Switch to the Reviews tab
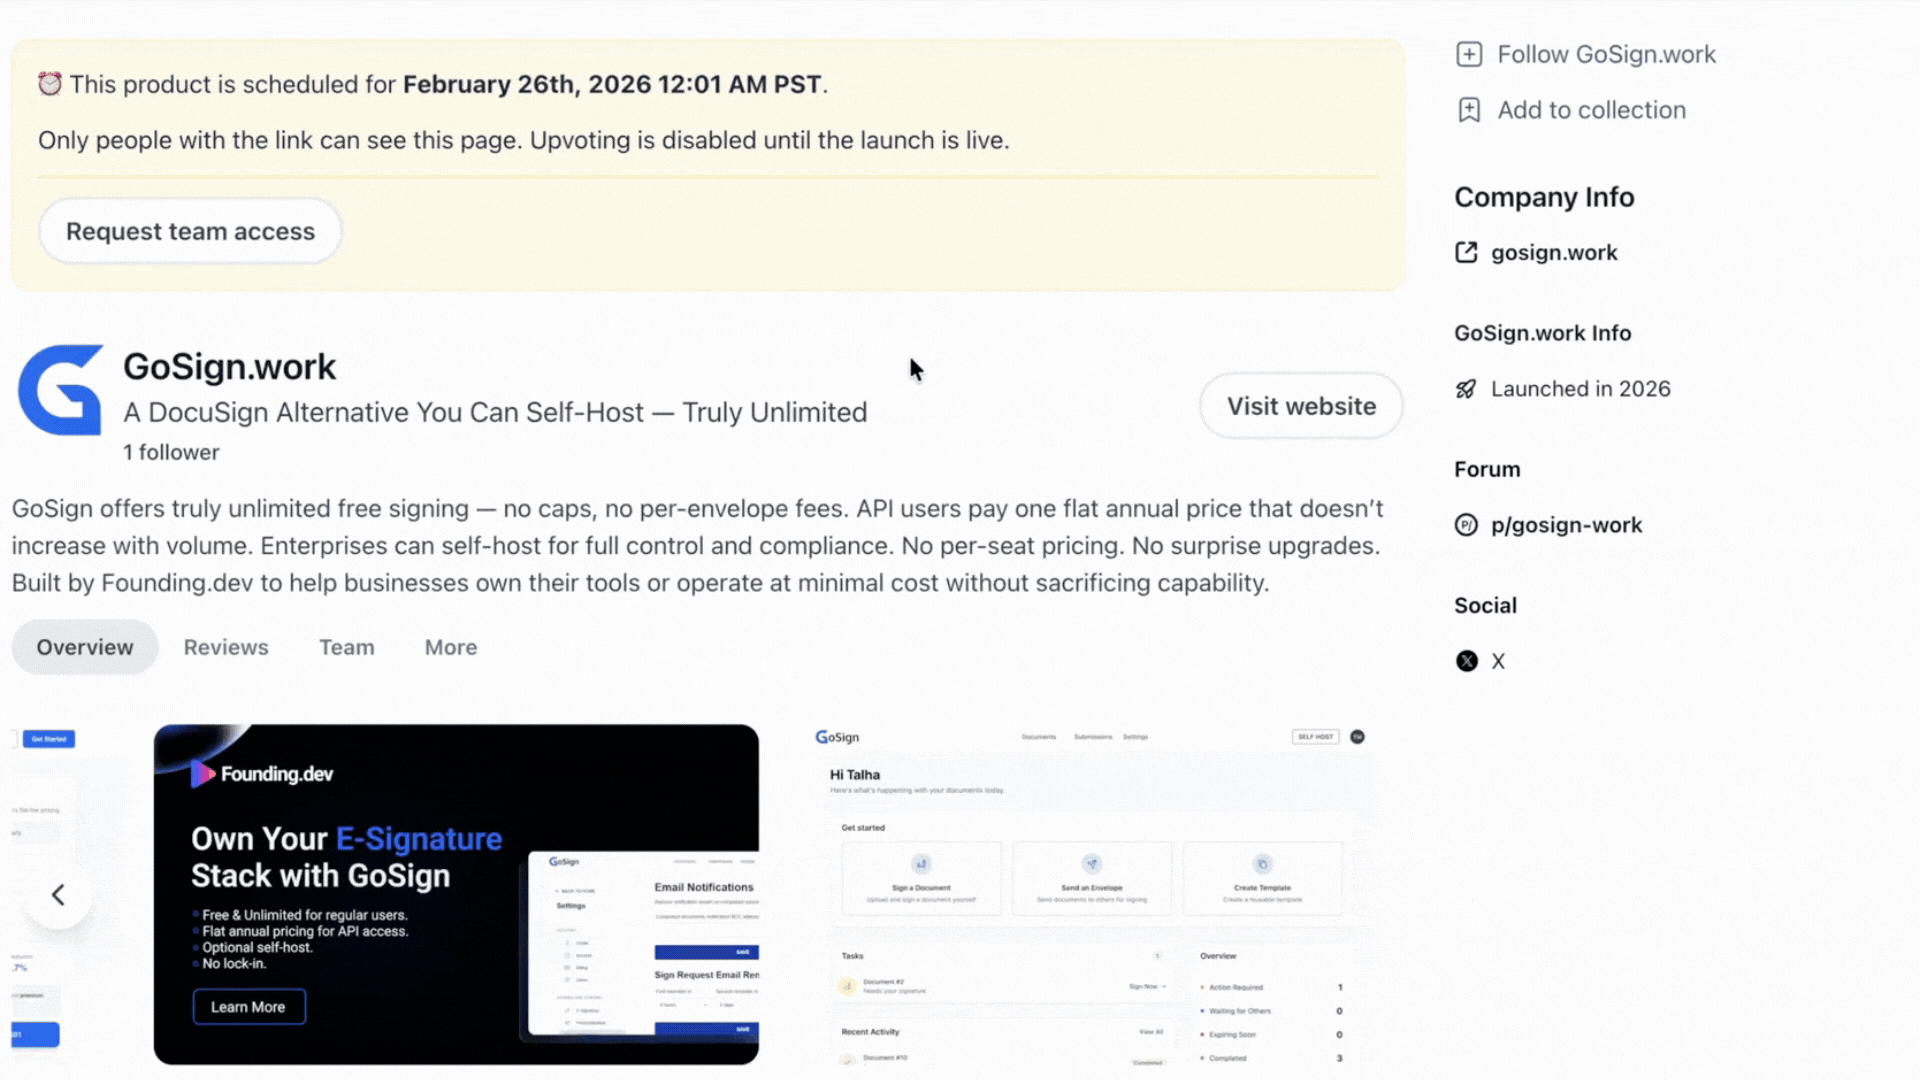The image size is (1920, 1080). point(226,647)
